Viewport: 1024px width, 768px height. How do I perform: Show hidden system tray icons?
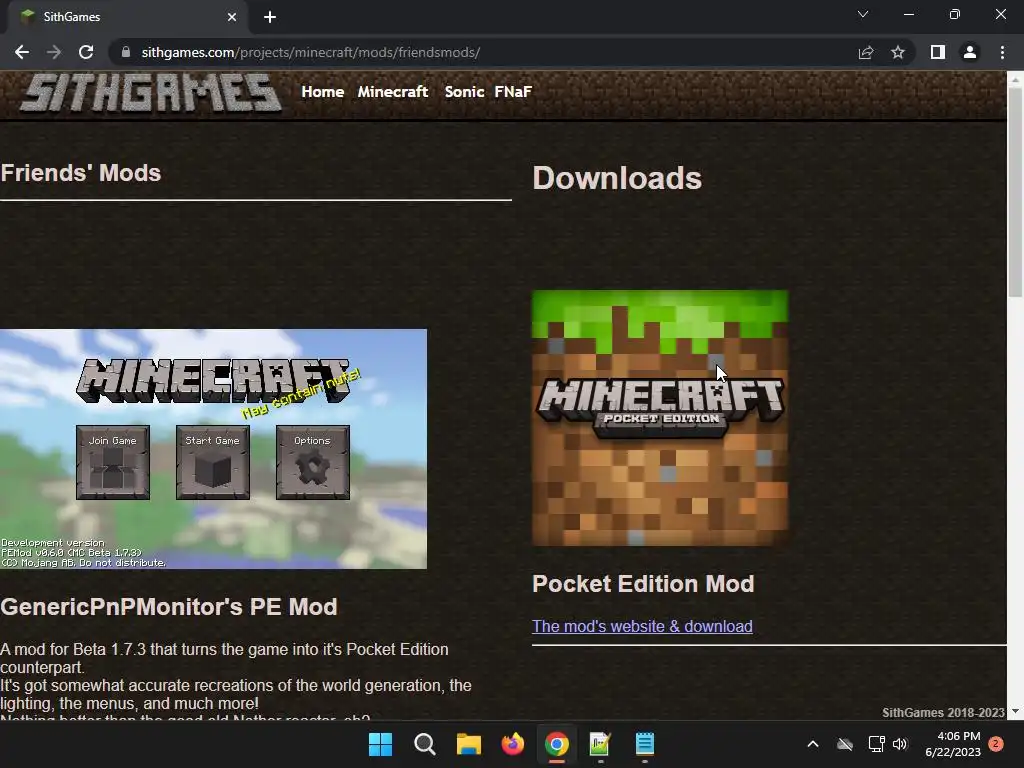point(813,744)
